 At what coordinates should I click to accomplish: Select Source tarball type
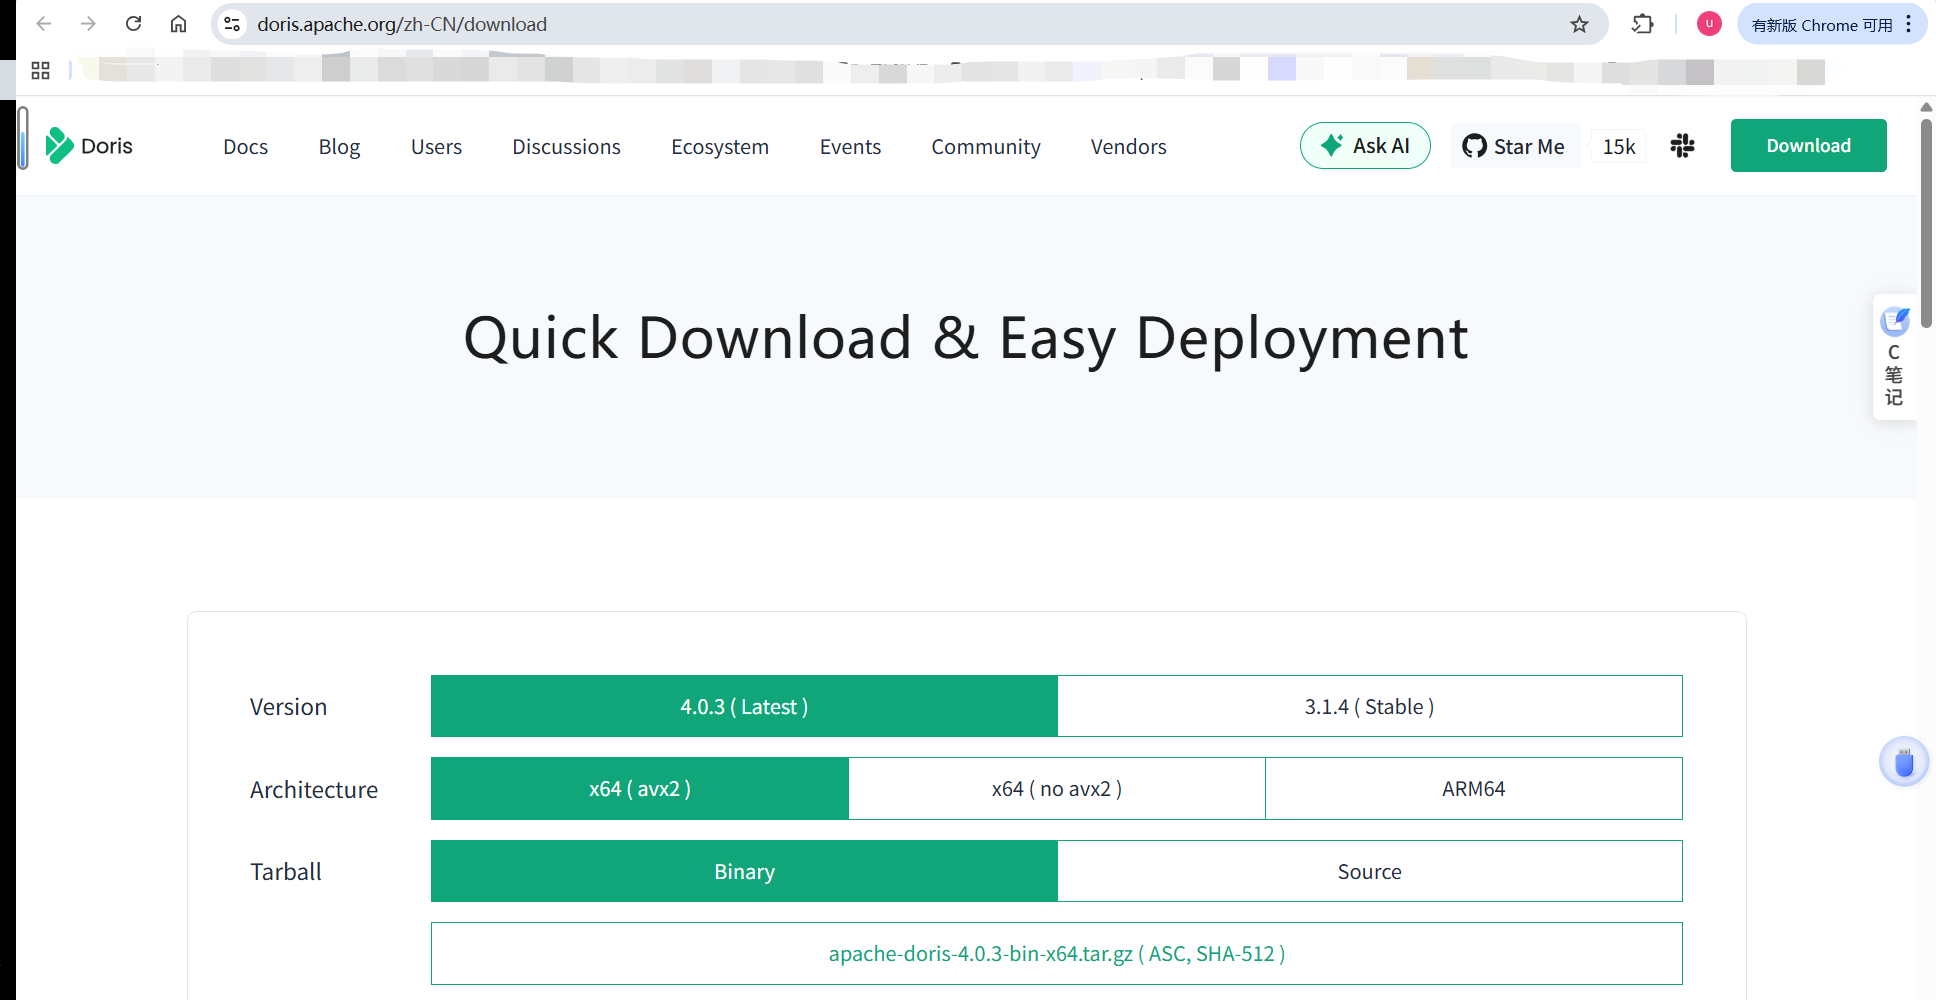pos(1370,871)
